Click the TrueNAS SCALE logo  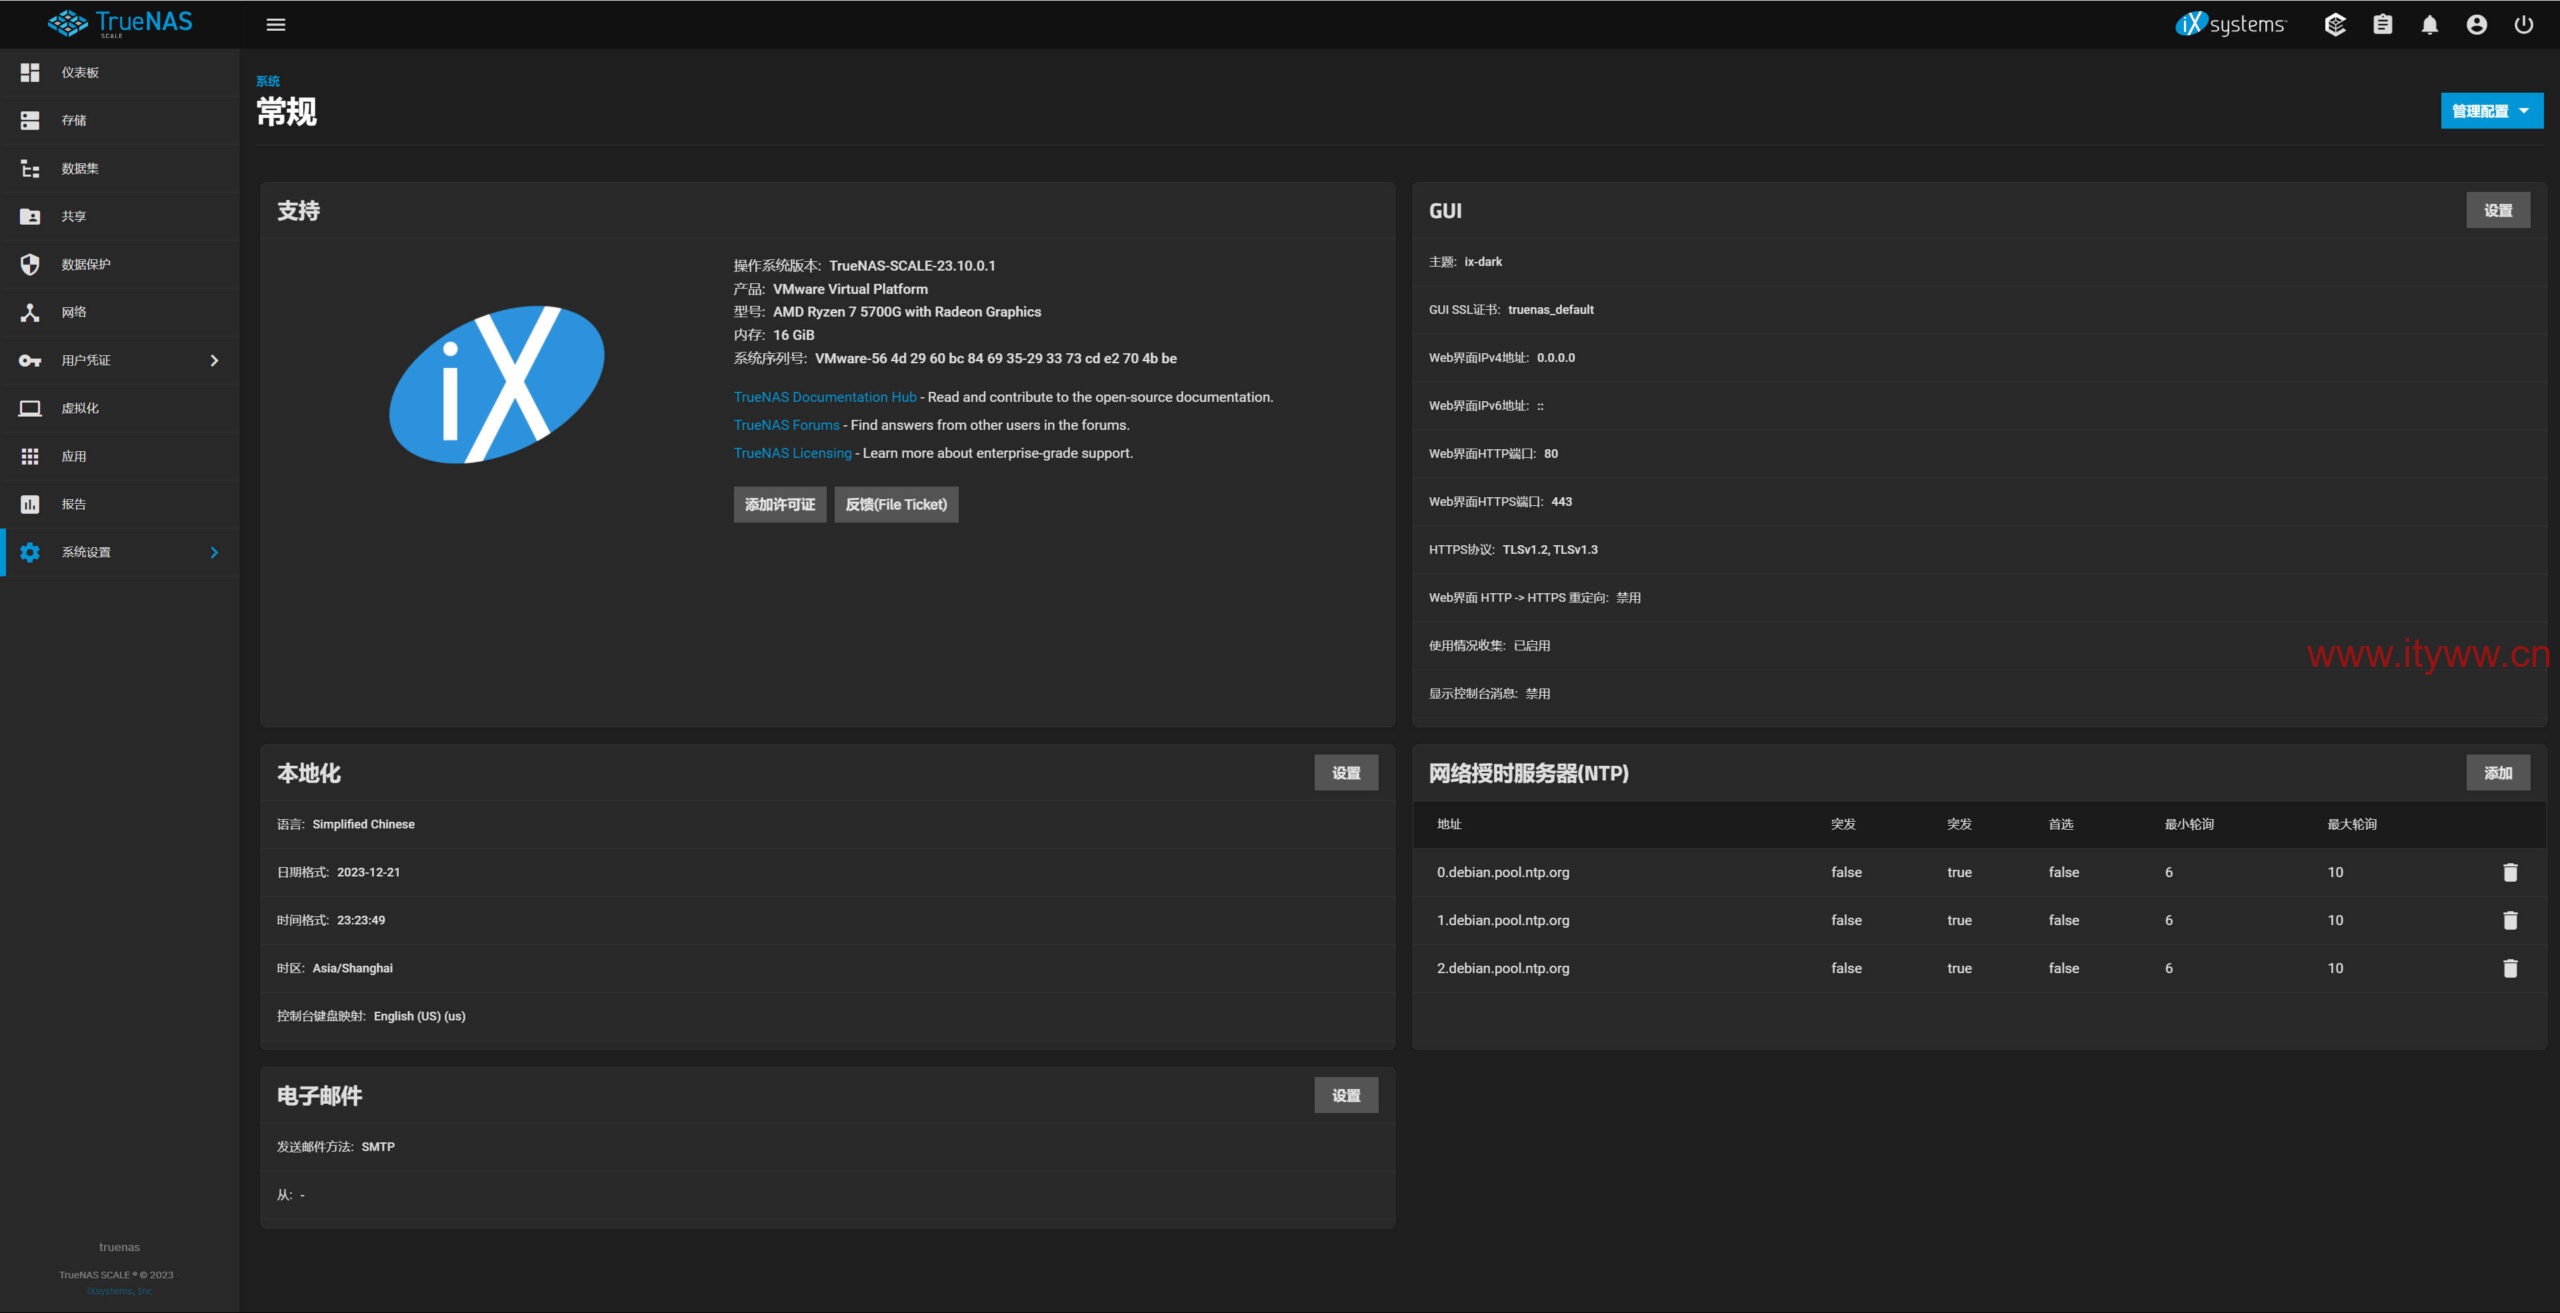tap(120, 23)
